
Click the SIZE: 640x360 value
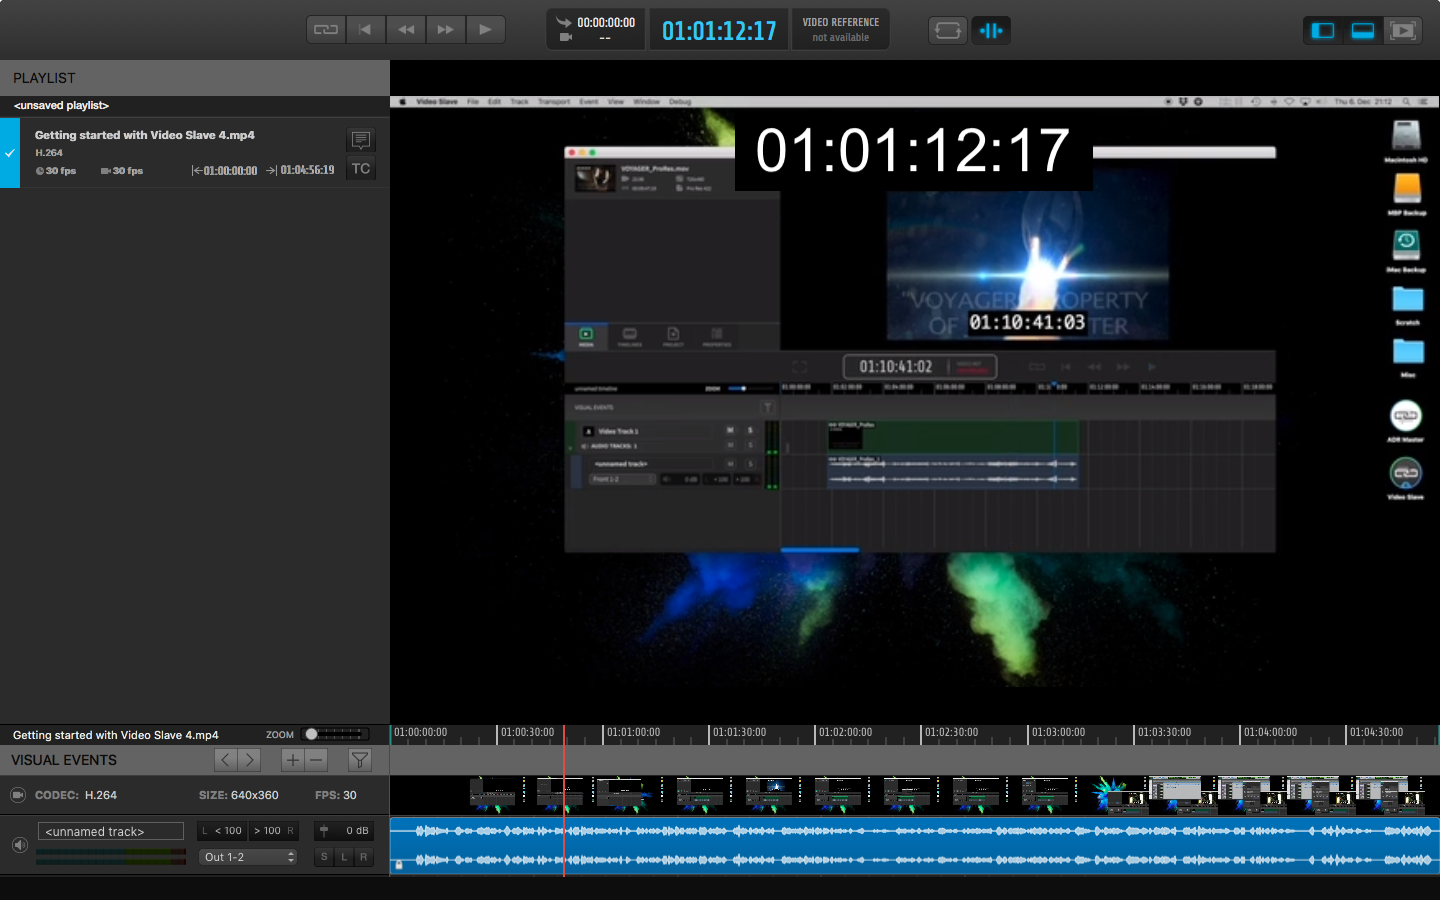(x=238, y=795)
